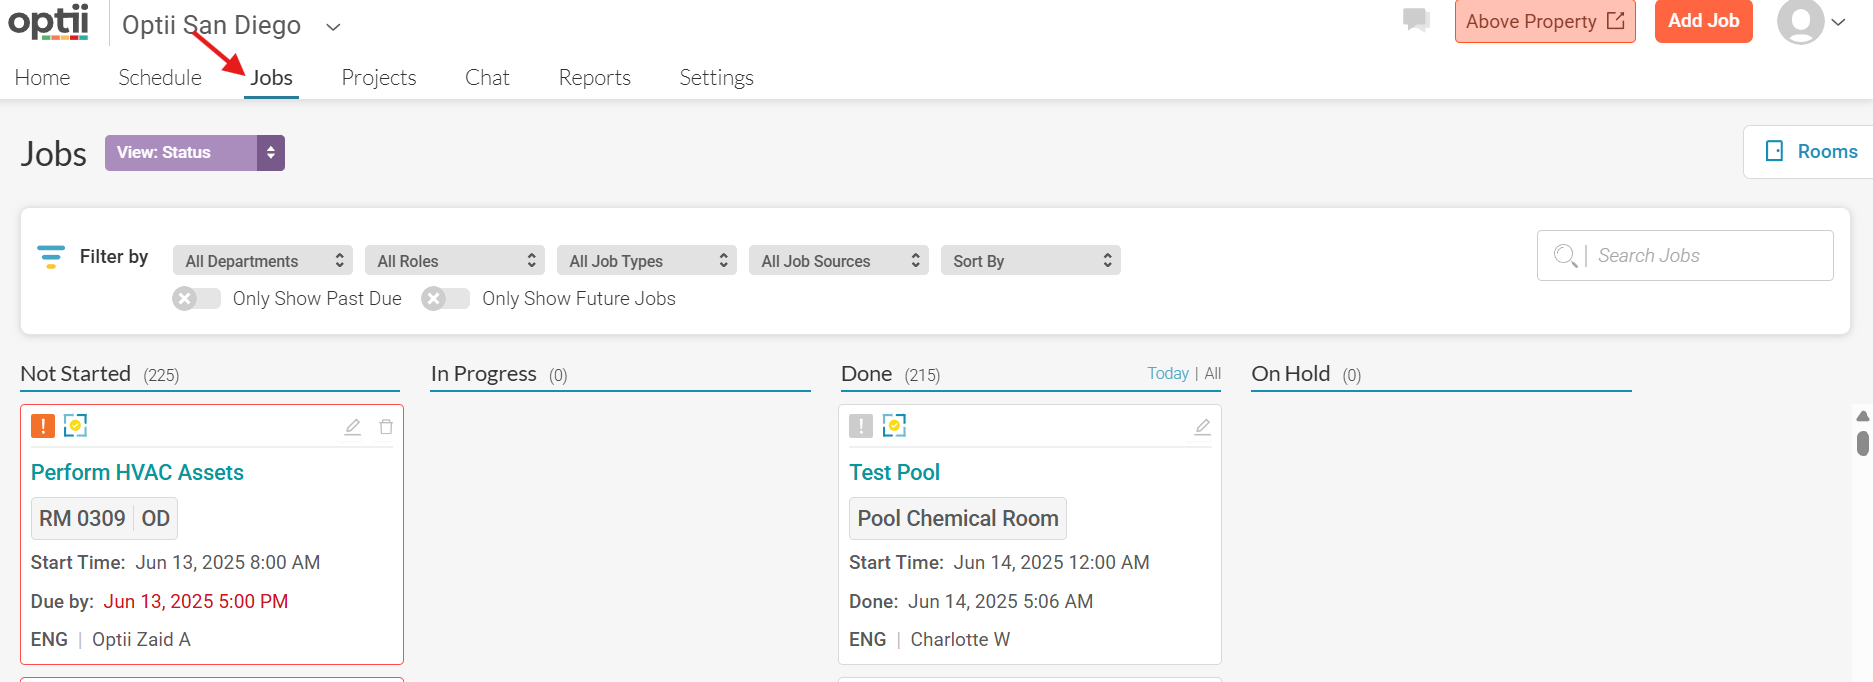Open the chat messages speech bubble icon

(x=1415, y=20)
